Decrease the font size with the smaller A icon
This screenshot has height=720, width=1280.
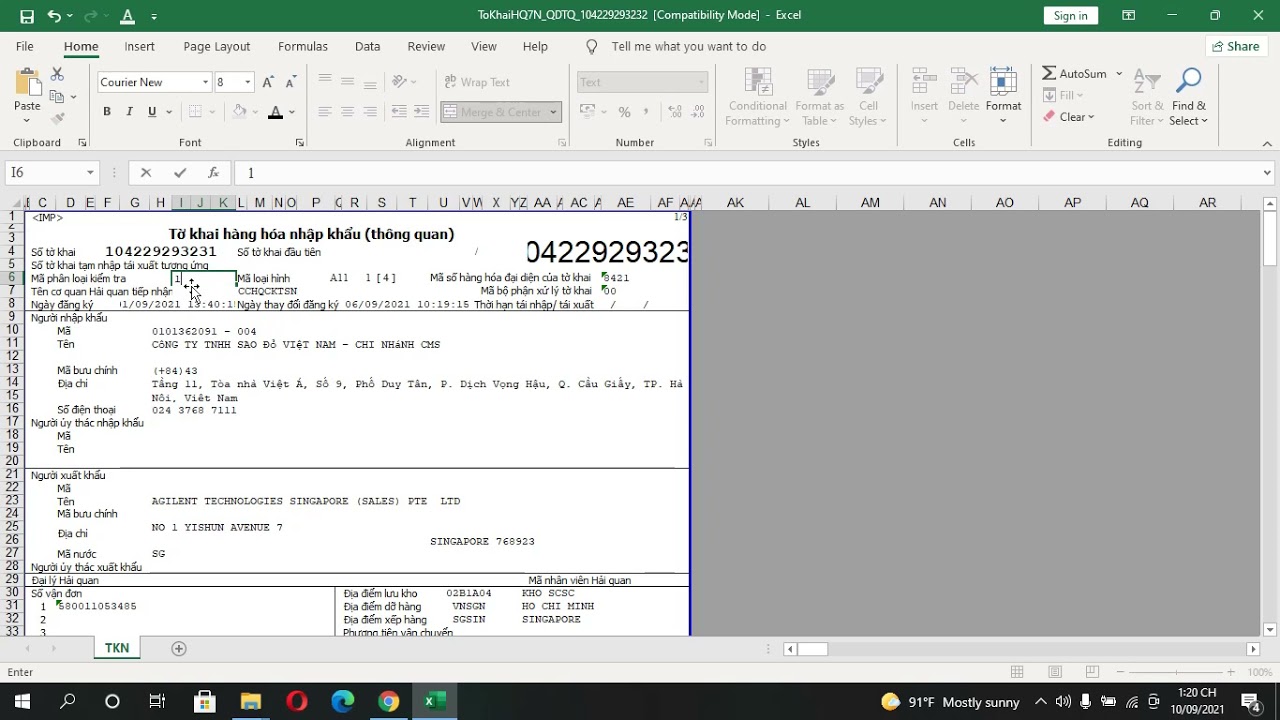click(290, 82)
